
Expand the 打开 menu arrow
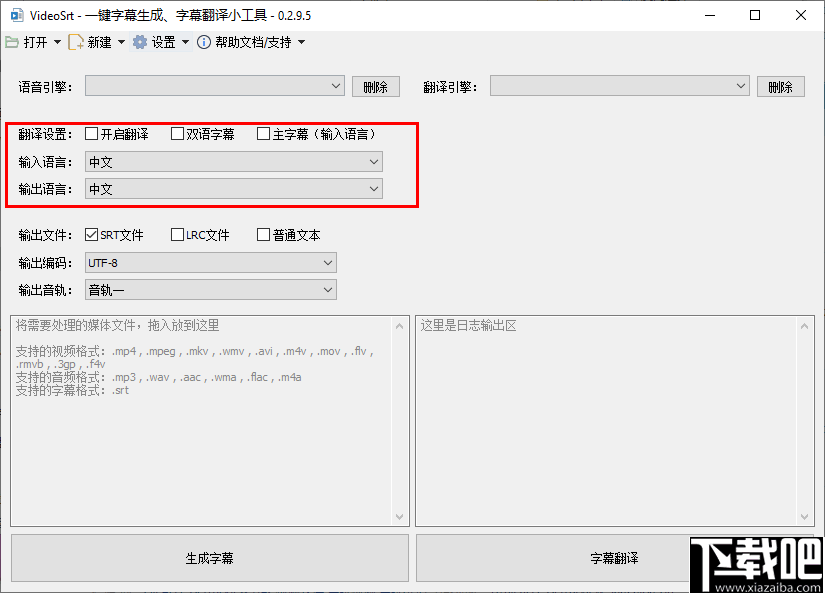point(57,42)
